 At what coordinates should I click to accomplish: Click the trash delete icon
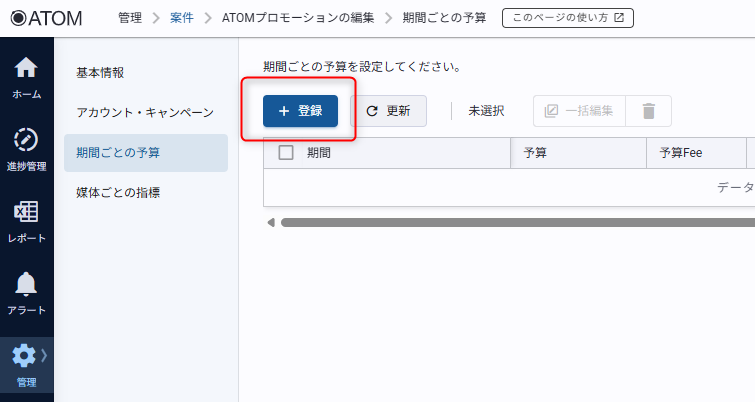click(x=648, y=111)
